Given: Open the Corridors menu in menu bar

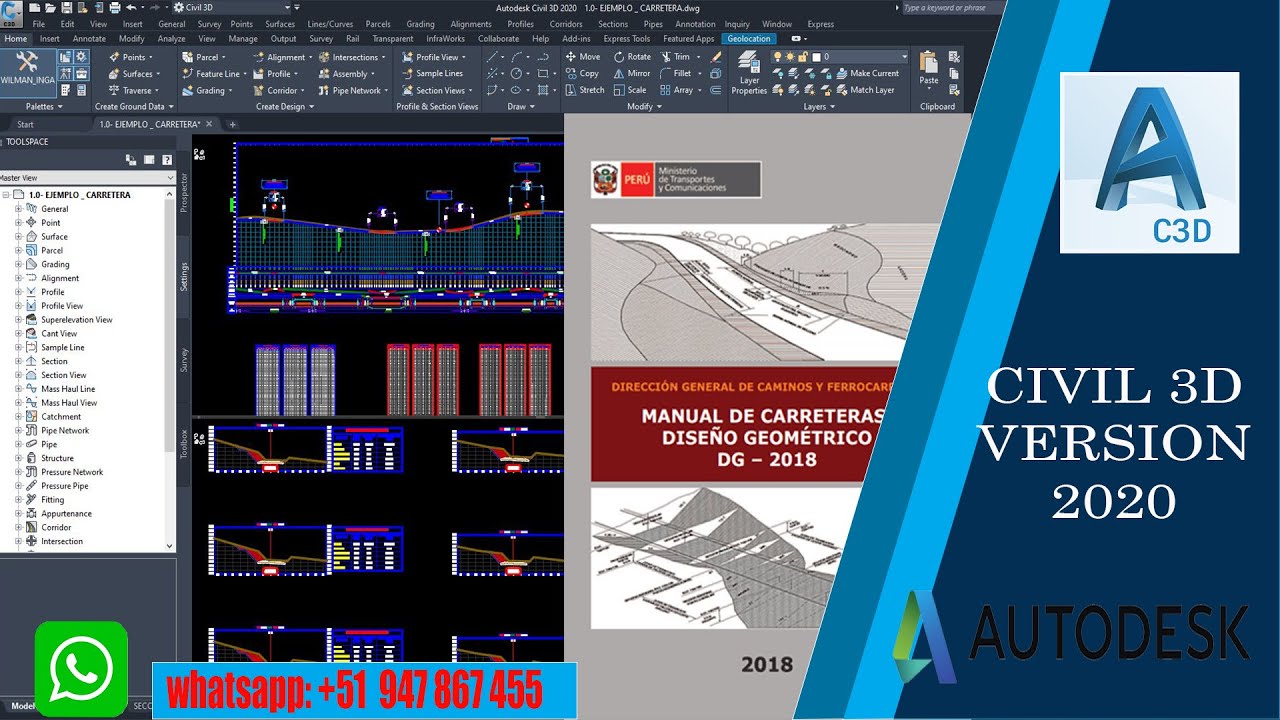Looking at the screenshot, I should (x=566, y=24).
